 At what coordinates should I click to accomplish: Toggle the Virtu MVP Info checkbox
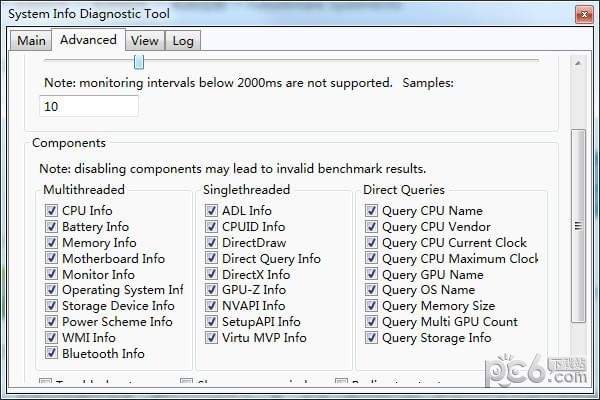tap(212, 338)
